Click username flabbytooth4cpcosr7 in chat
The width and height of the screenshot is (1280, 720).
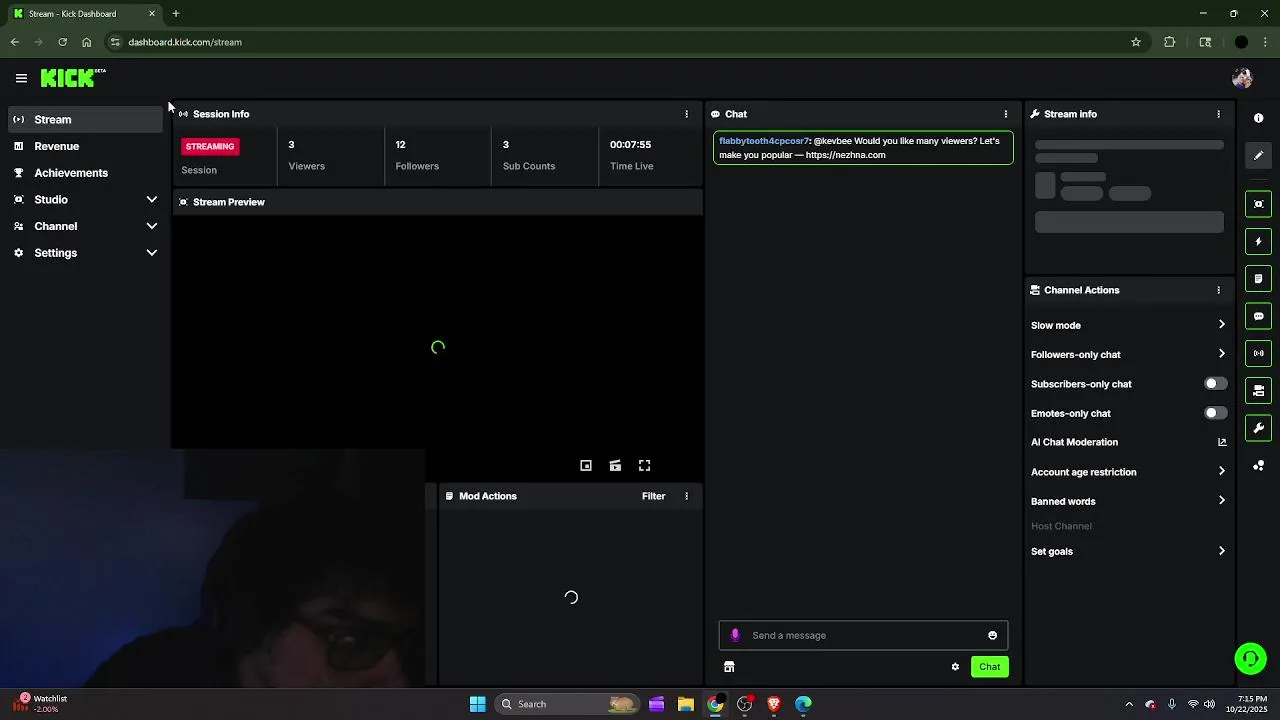pos(764,141)
